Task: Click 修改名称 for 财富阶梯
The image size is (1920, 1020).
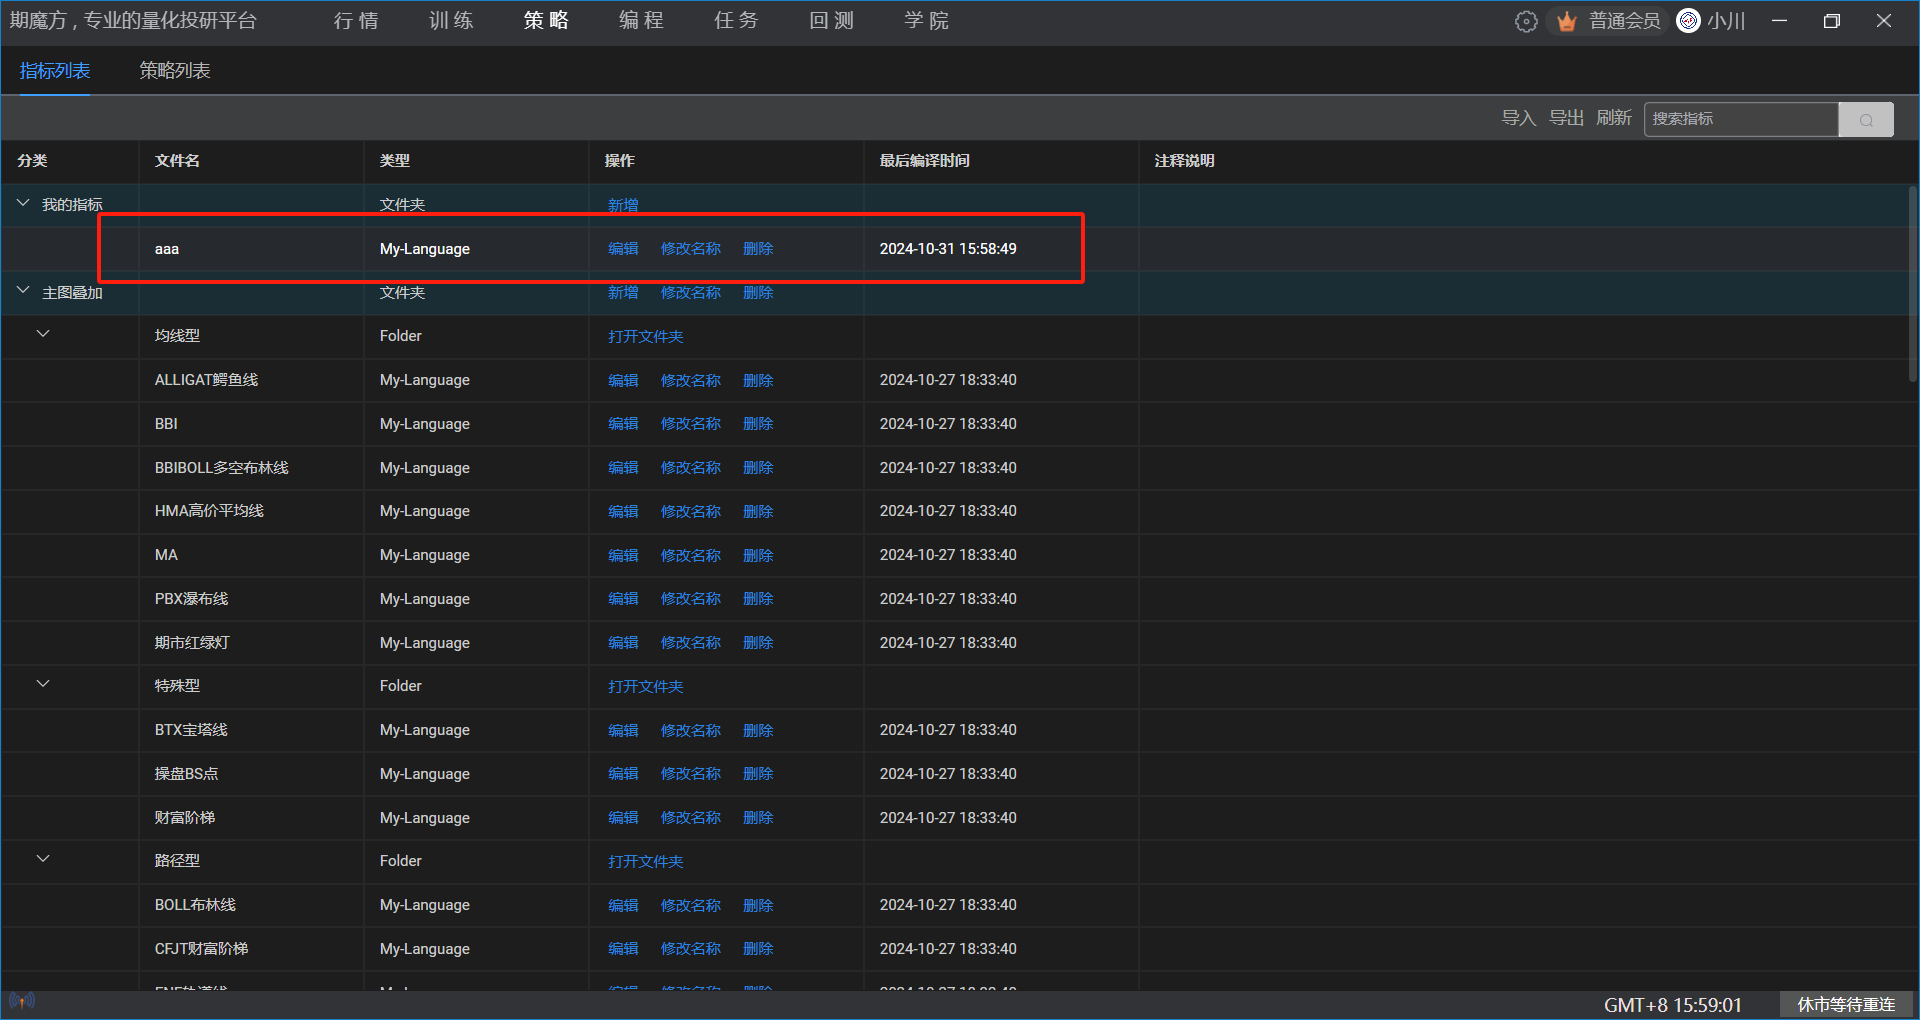Action: (691, 818)
